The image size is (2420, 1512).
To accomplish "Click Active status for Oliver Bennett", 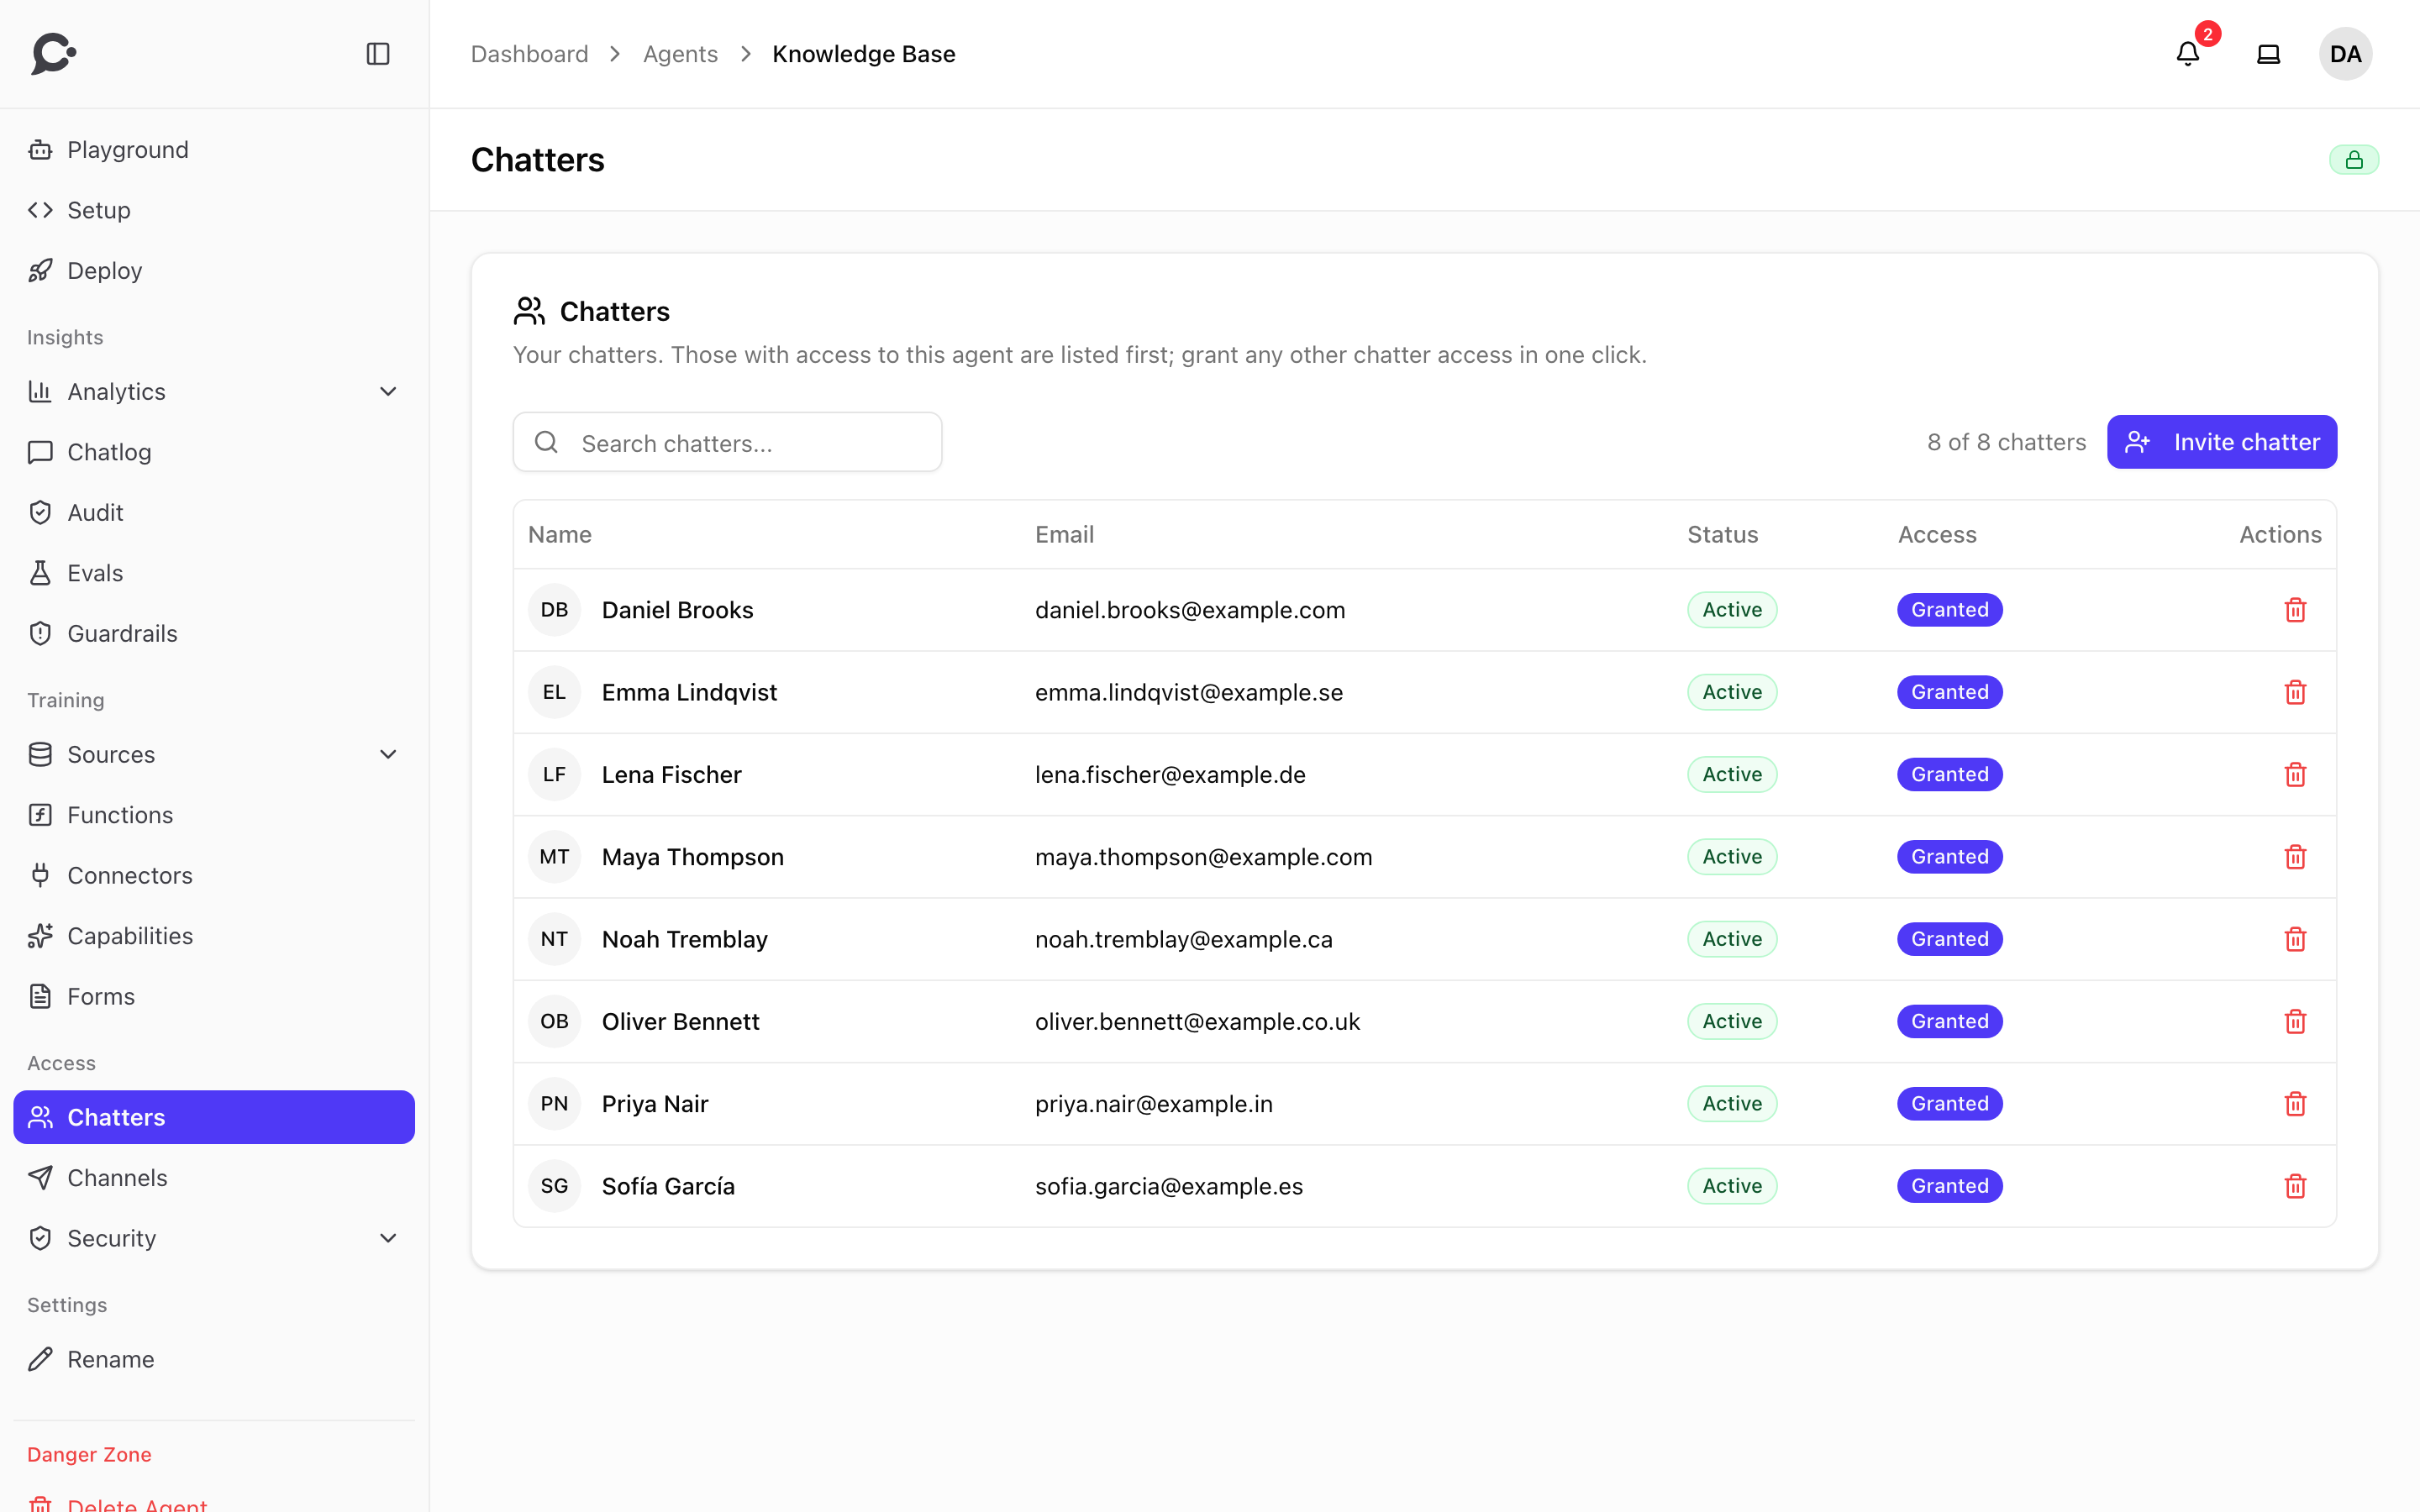I will tap(1732, 1021).
